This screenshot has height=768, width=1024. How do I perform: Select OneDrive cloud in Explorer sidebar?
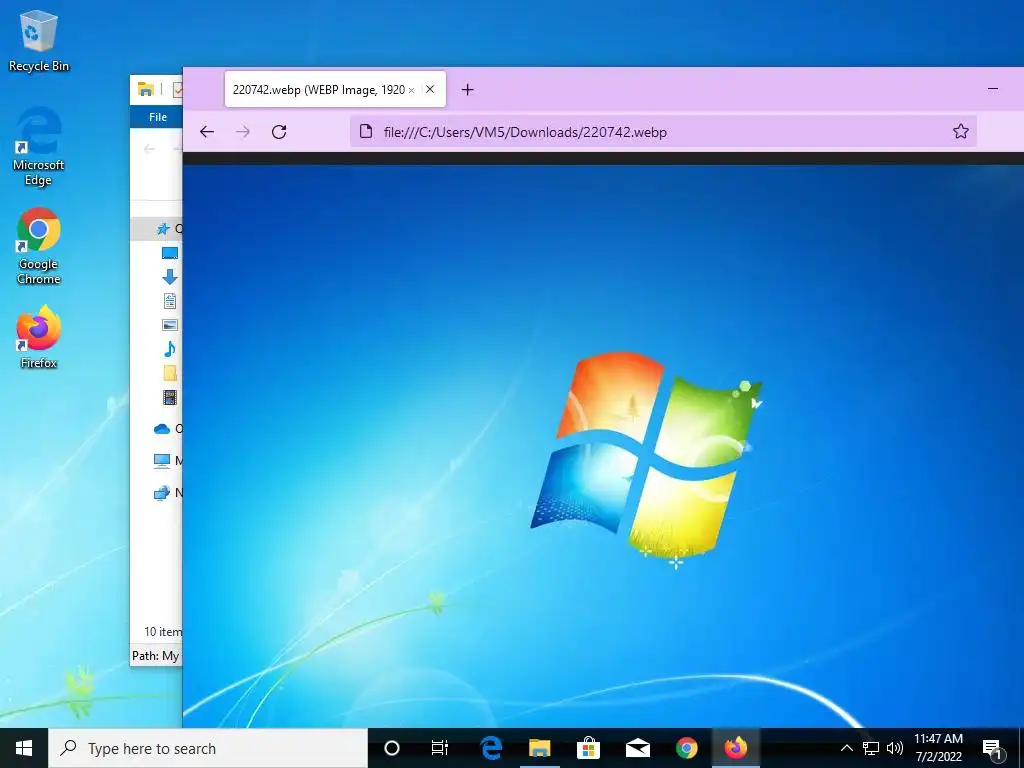point(161,428)
